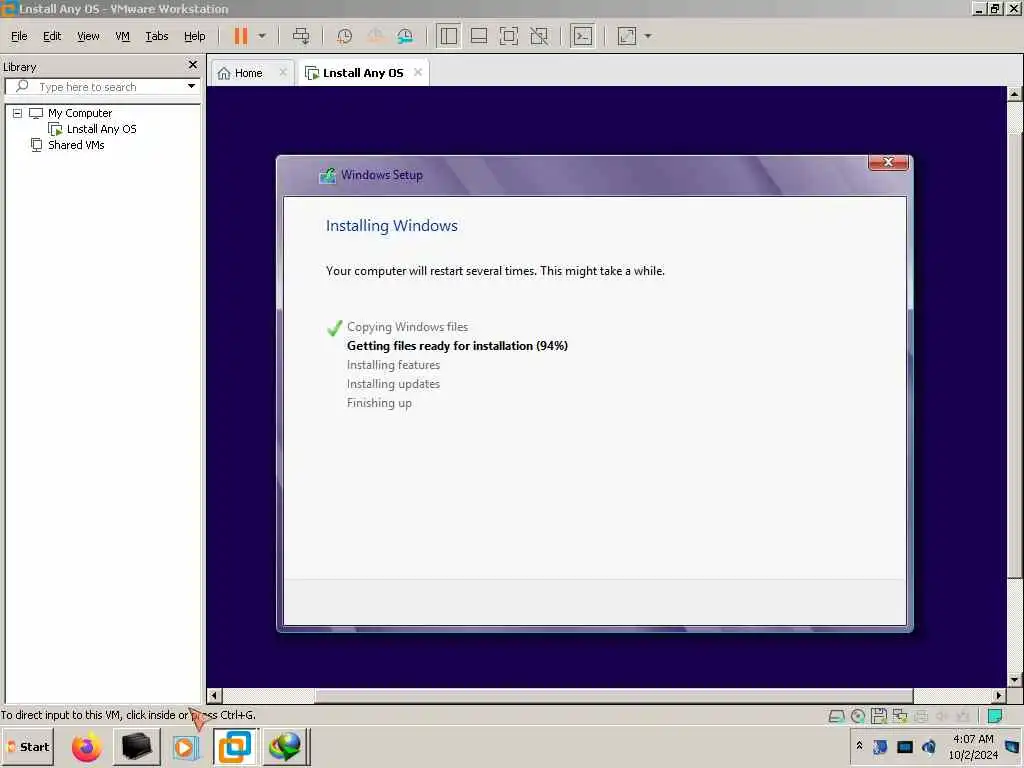Open the library search dropdown arrow
Image resolution: width=1024 pixels, height=768 pixels.
coord(191,86)
